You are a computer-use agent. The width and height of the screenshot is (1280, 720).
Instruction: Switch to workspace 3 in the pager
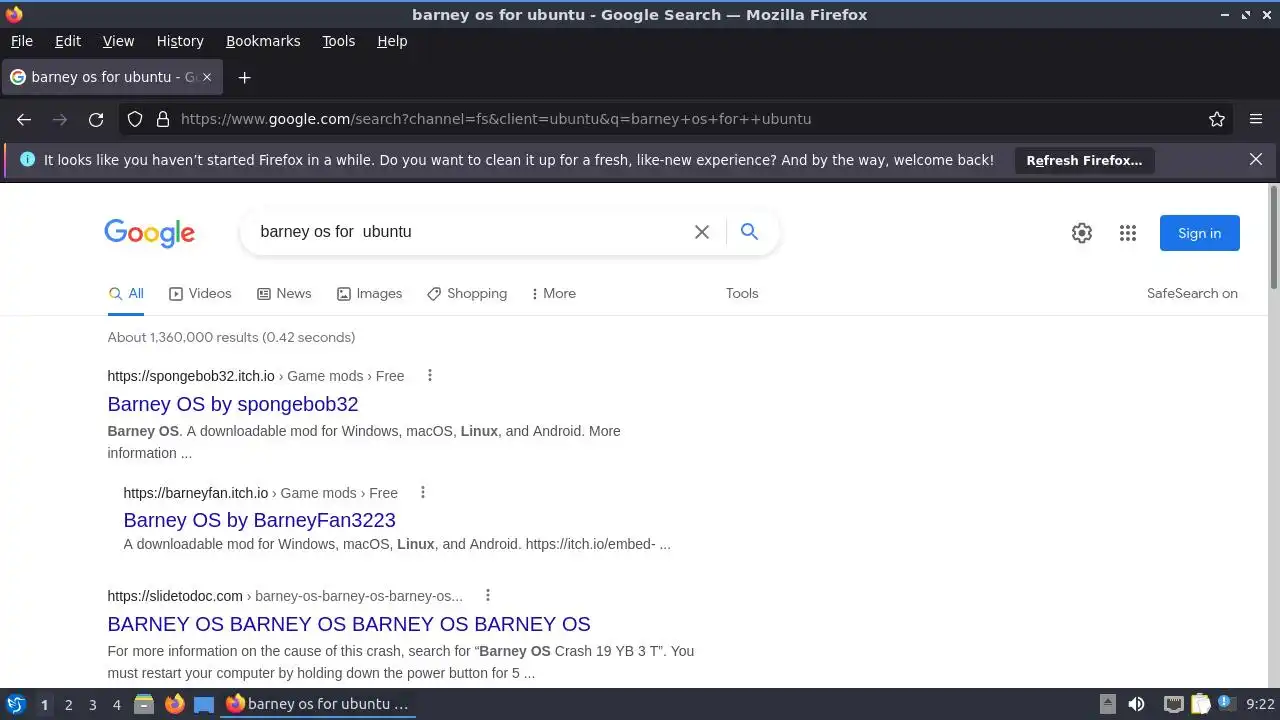(92, 704)
